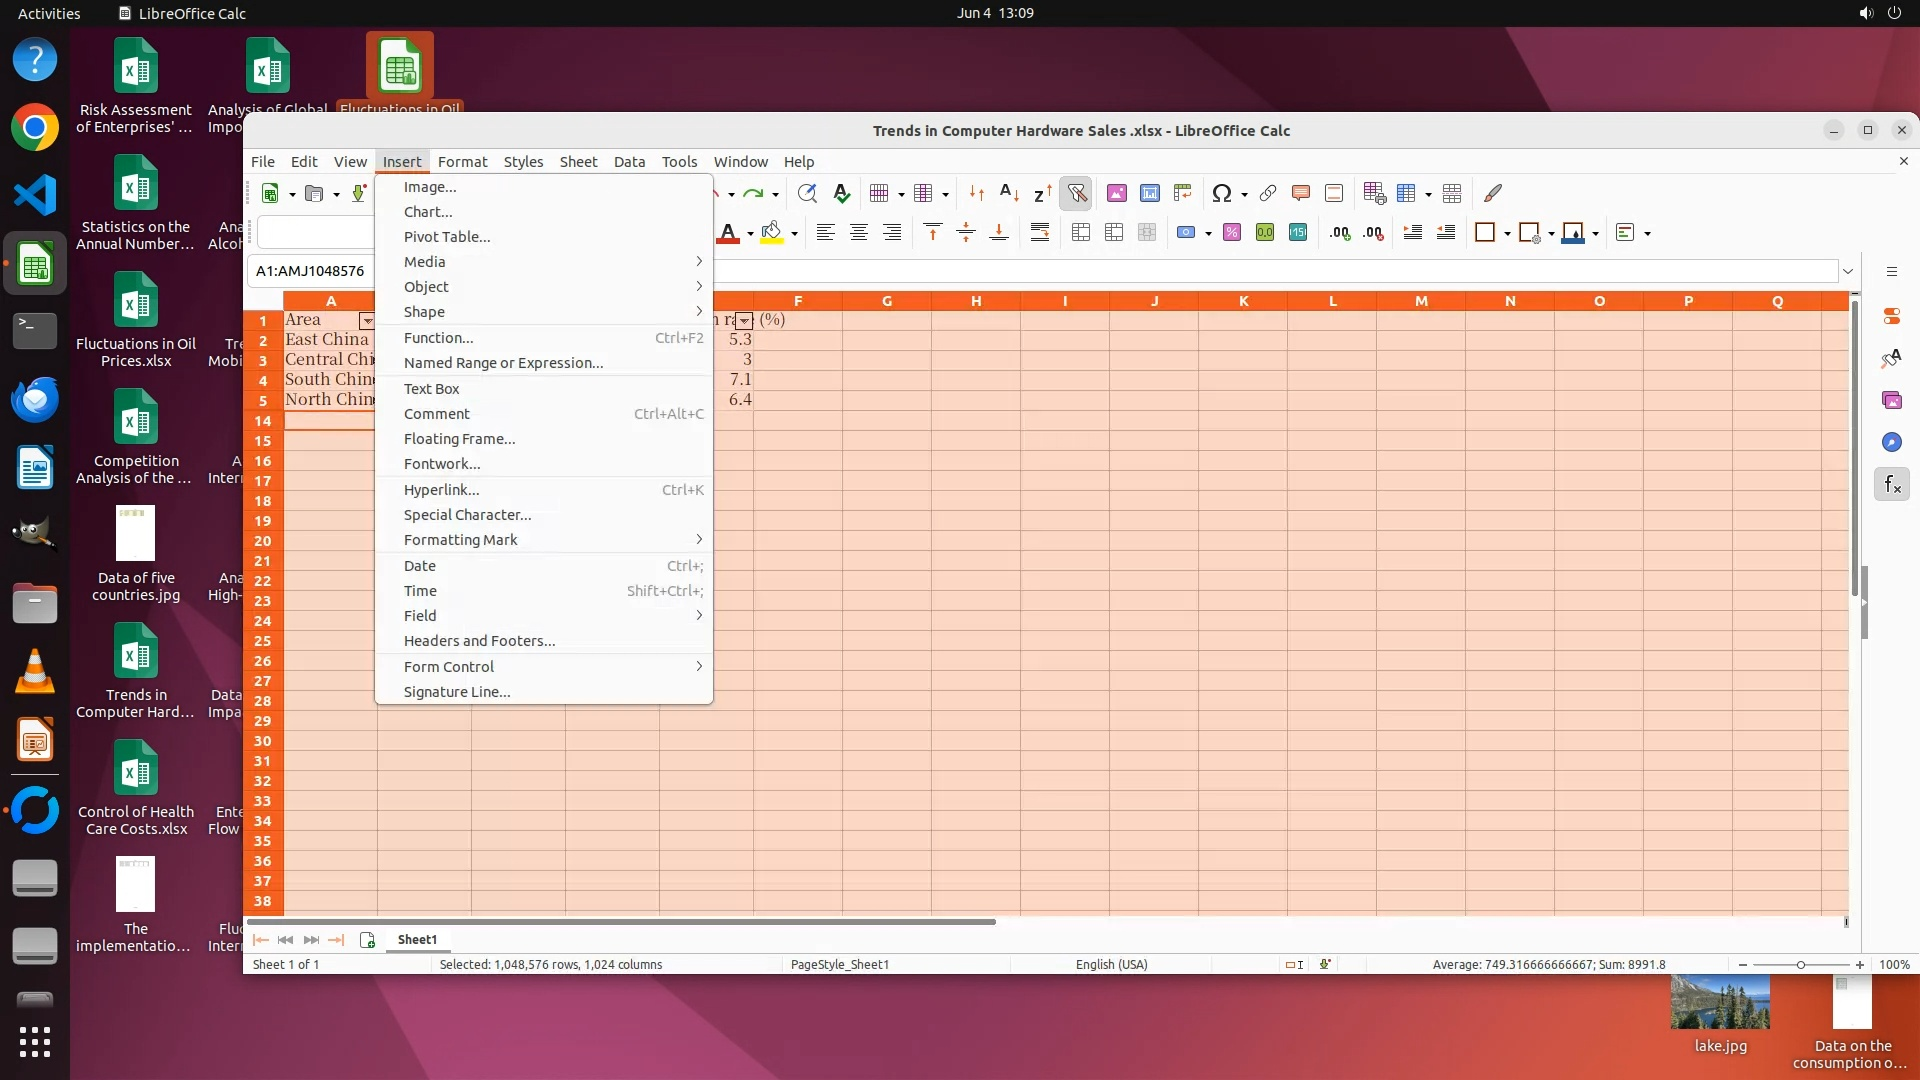Viewport: 1920px width, 1080px height.
Task: Apply the yellow background color swatch
Action: (x=771, y=233)
